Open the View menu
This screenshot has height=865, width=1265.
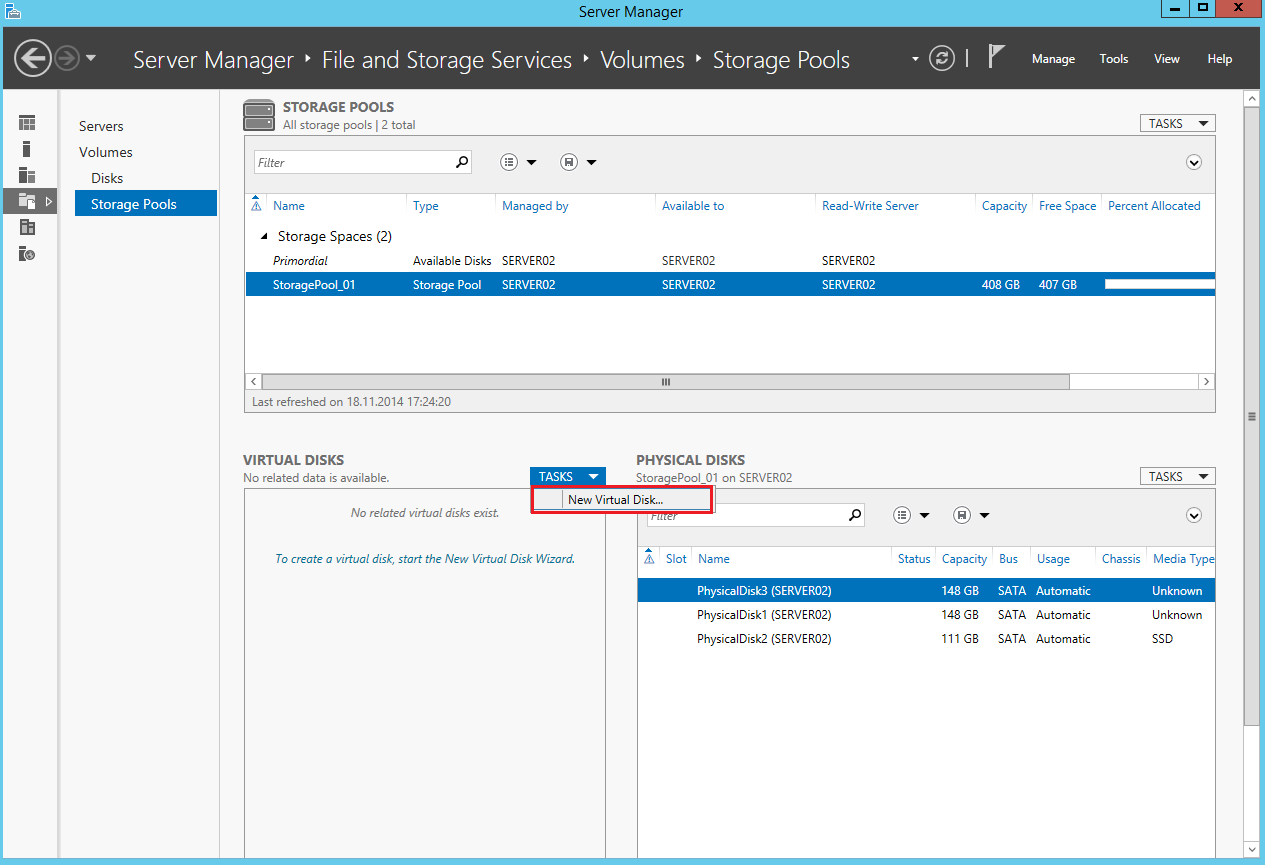pyautogui.click(x=1167, y=59)
